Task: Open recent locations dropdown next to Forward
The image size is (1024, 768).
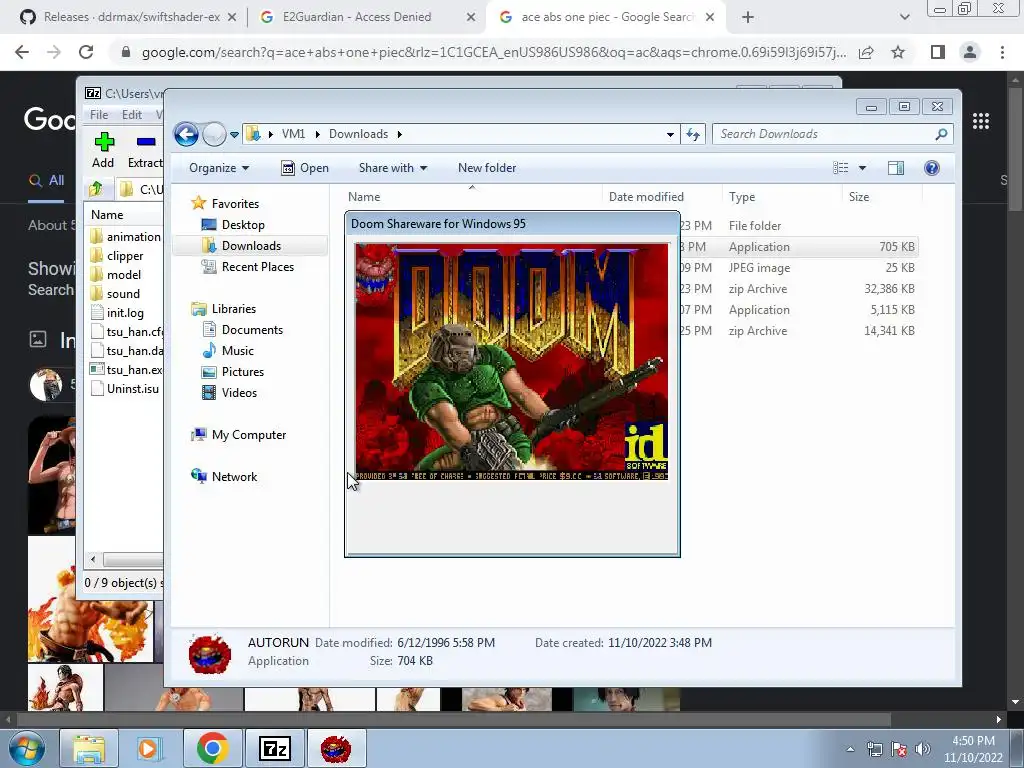Action: click(x=234, y=135)
